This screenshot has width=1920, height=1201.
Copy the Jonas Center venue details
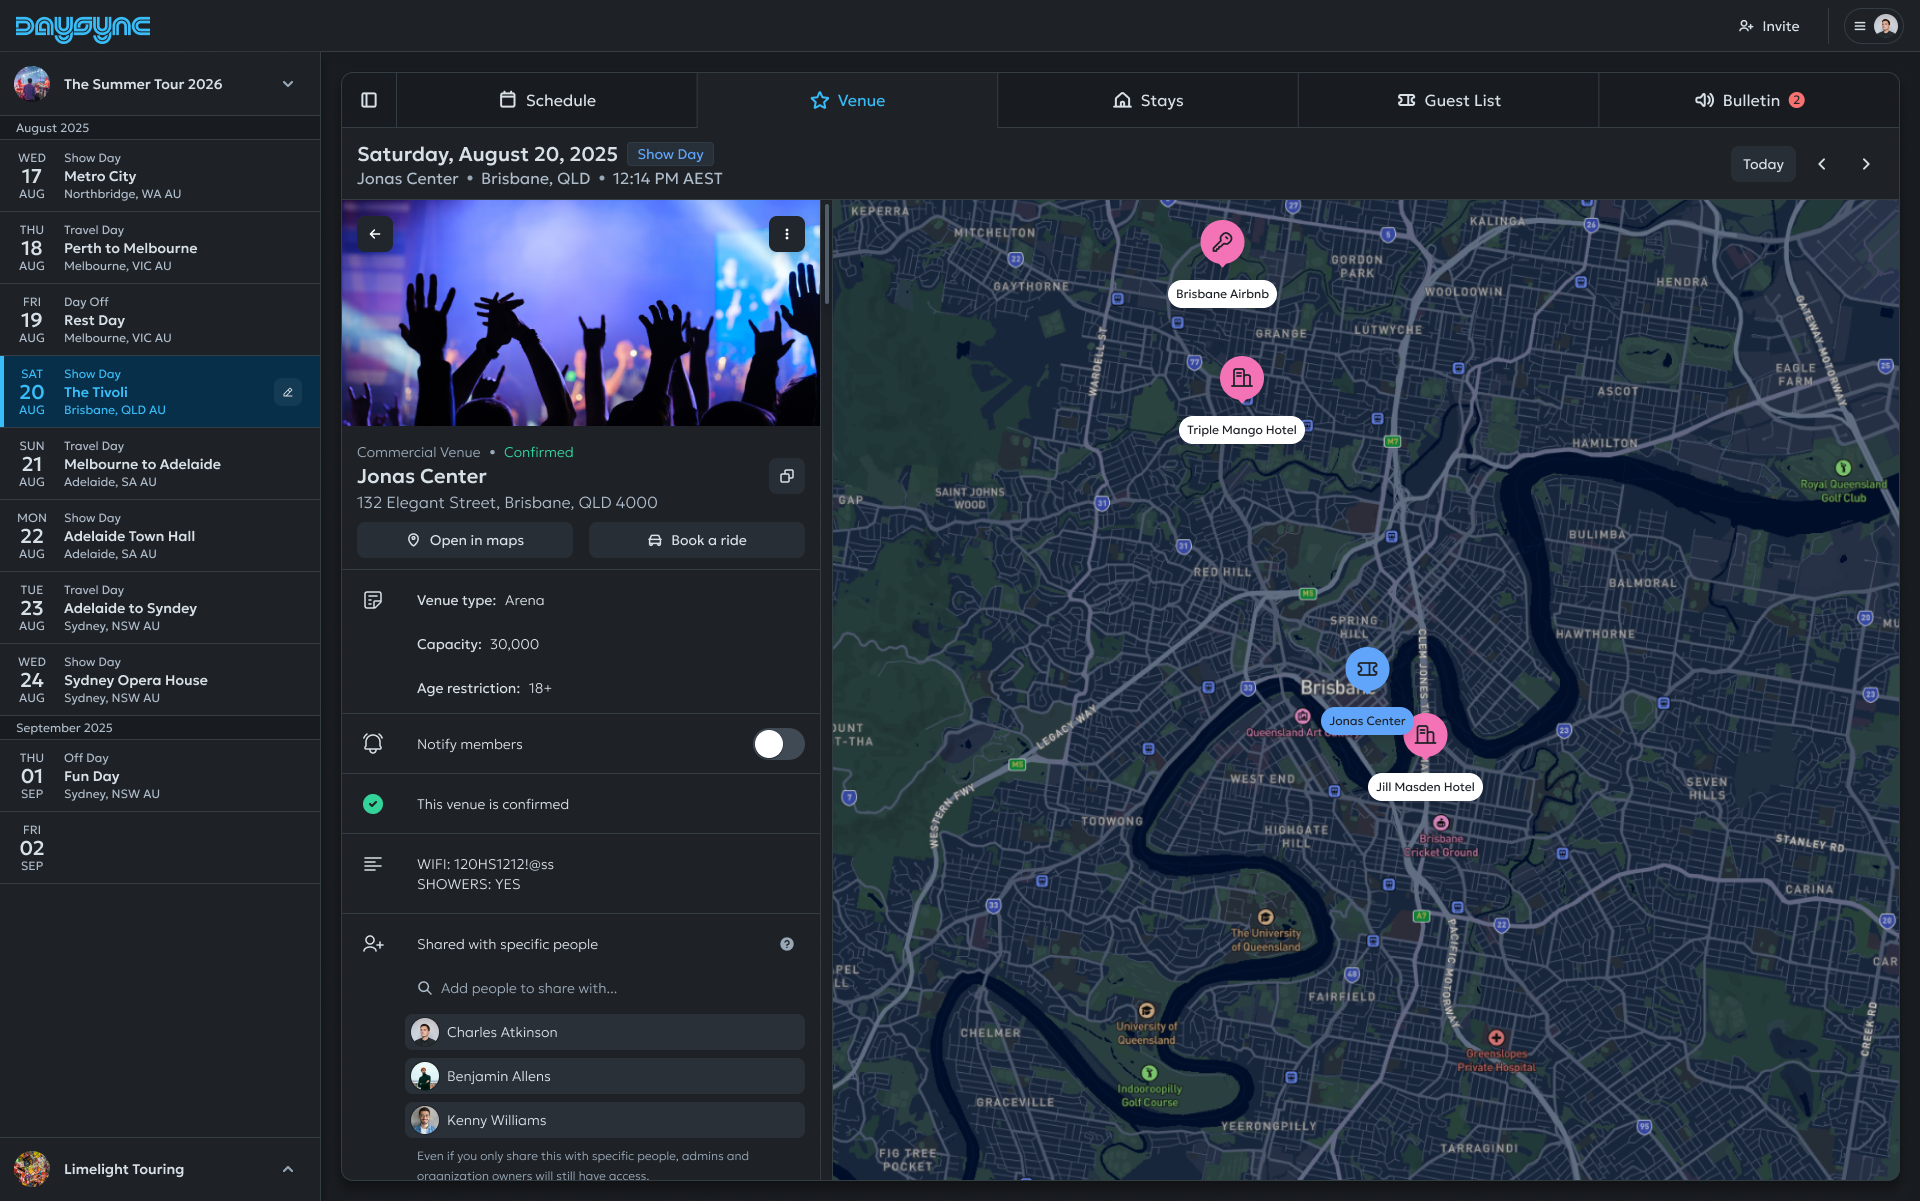(x=787, y=476)
